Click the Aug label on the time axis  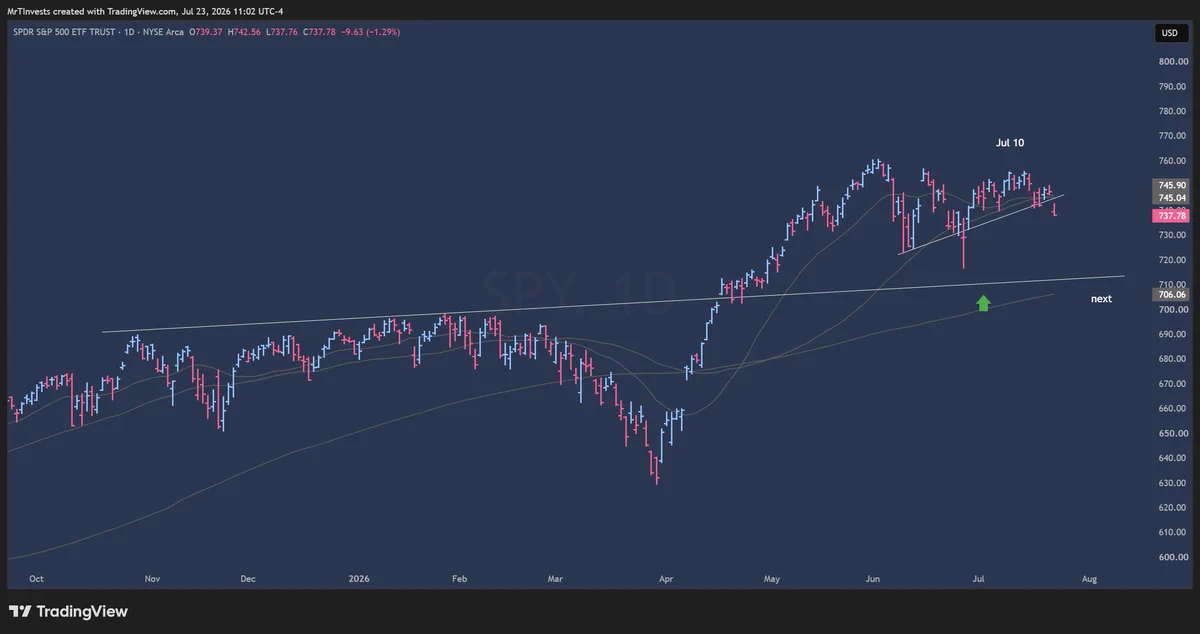[x=1089, y=578]
